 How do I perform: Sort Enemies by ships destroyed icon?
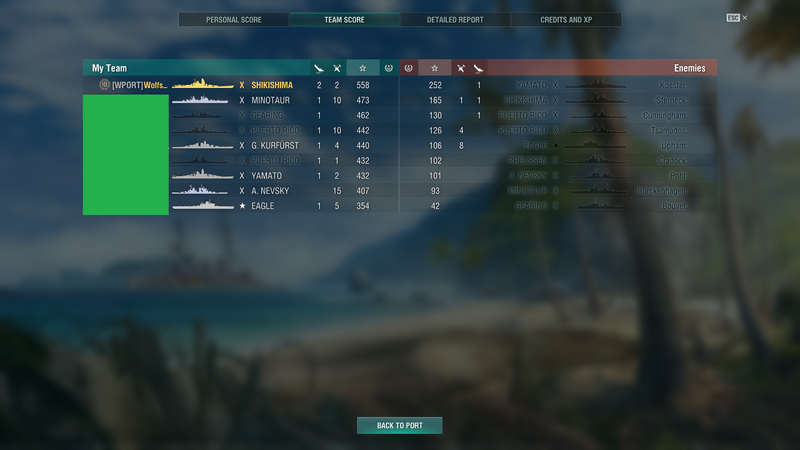coord(478,68)
